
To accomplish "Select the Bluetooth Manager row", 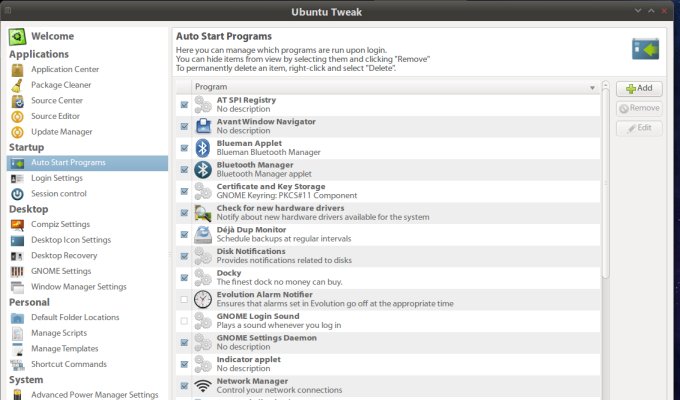I will click(390, 169).
